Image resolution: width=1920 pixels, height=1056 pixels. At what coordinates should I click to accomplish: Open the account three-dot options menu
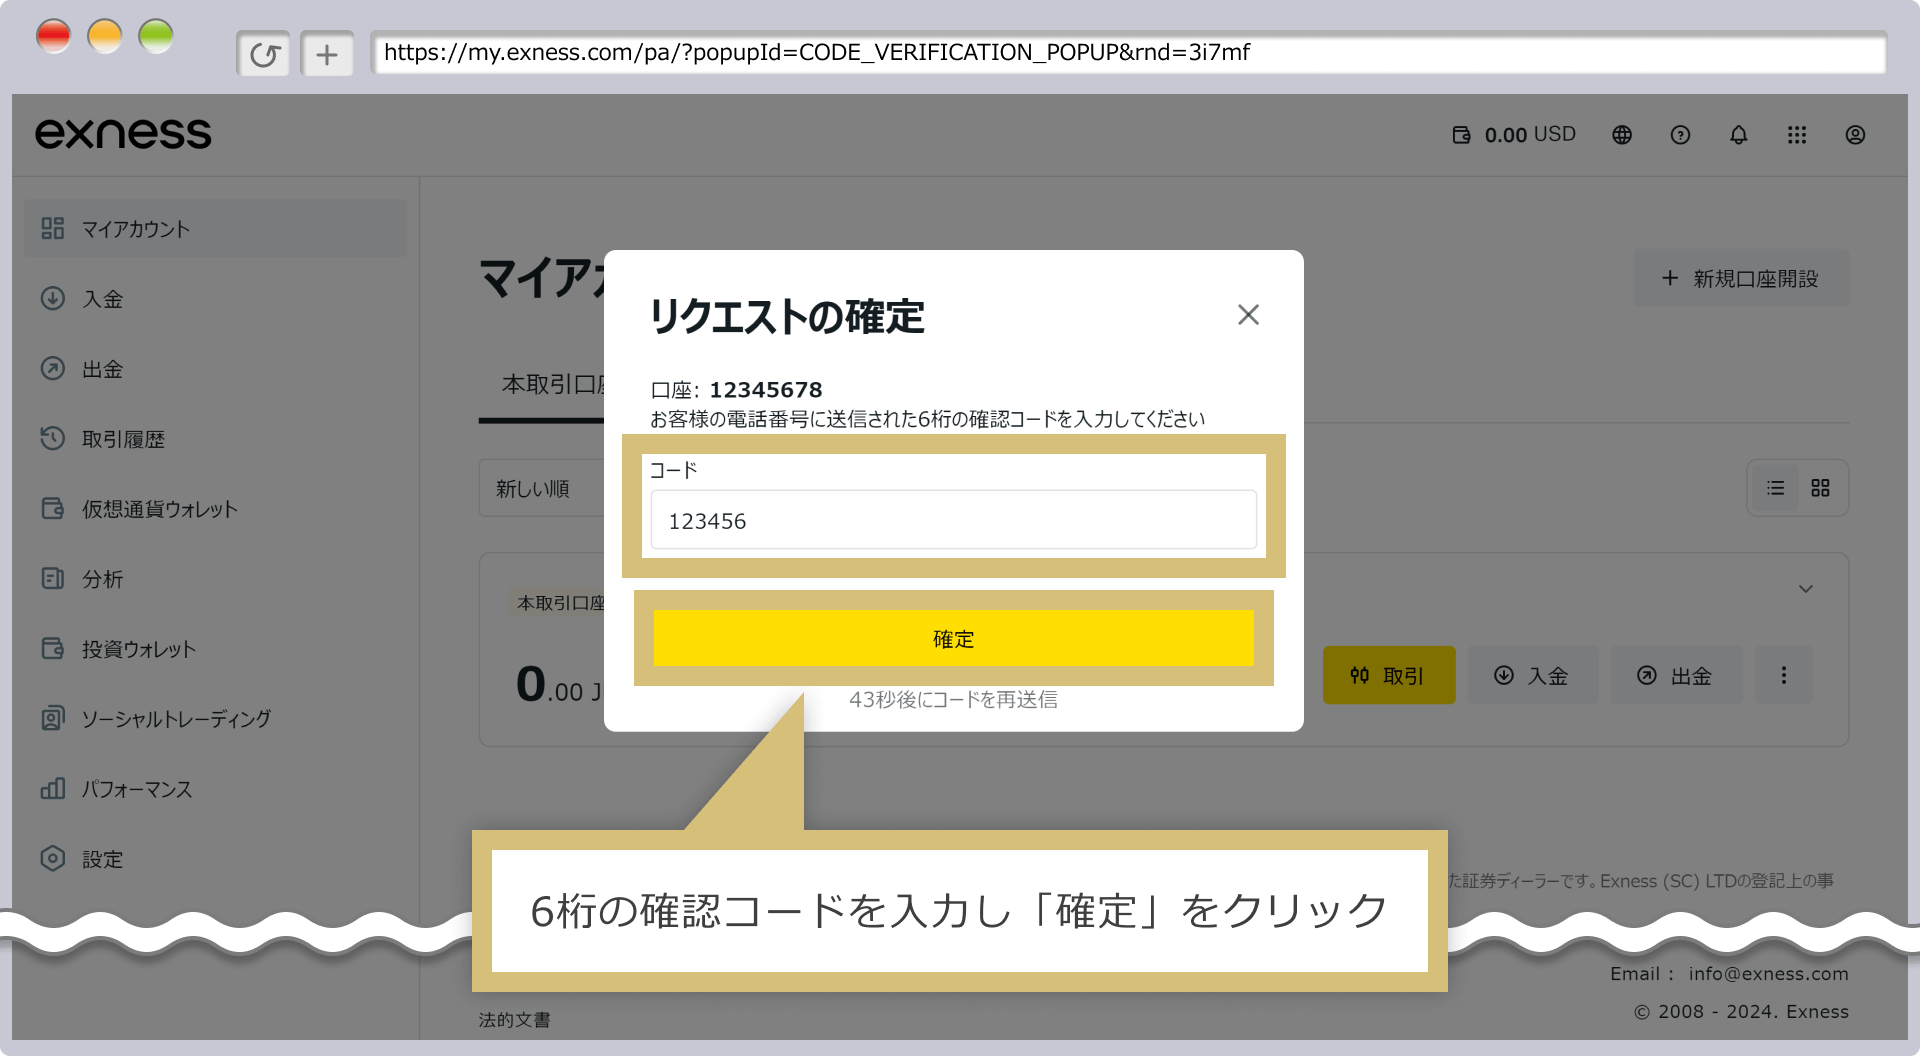[x=1783, y=676]
